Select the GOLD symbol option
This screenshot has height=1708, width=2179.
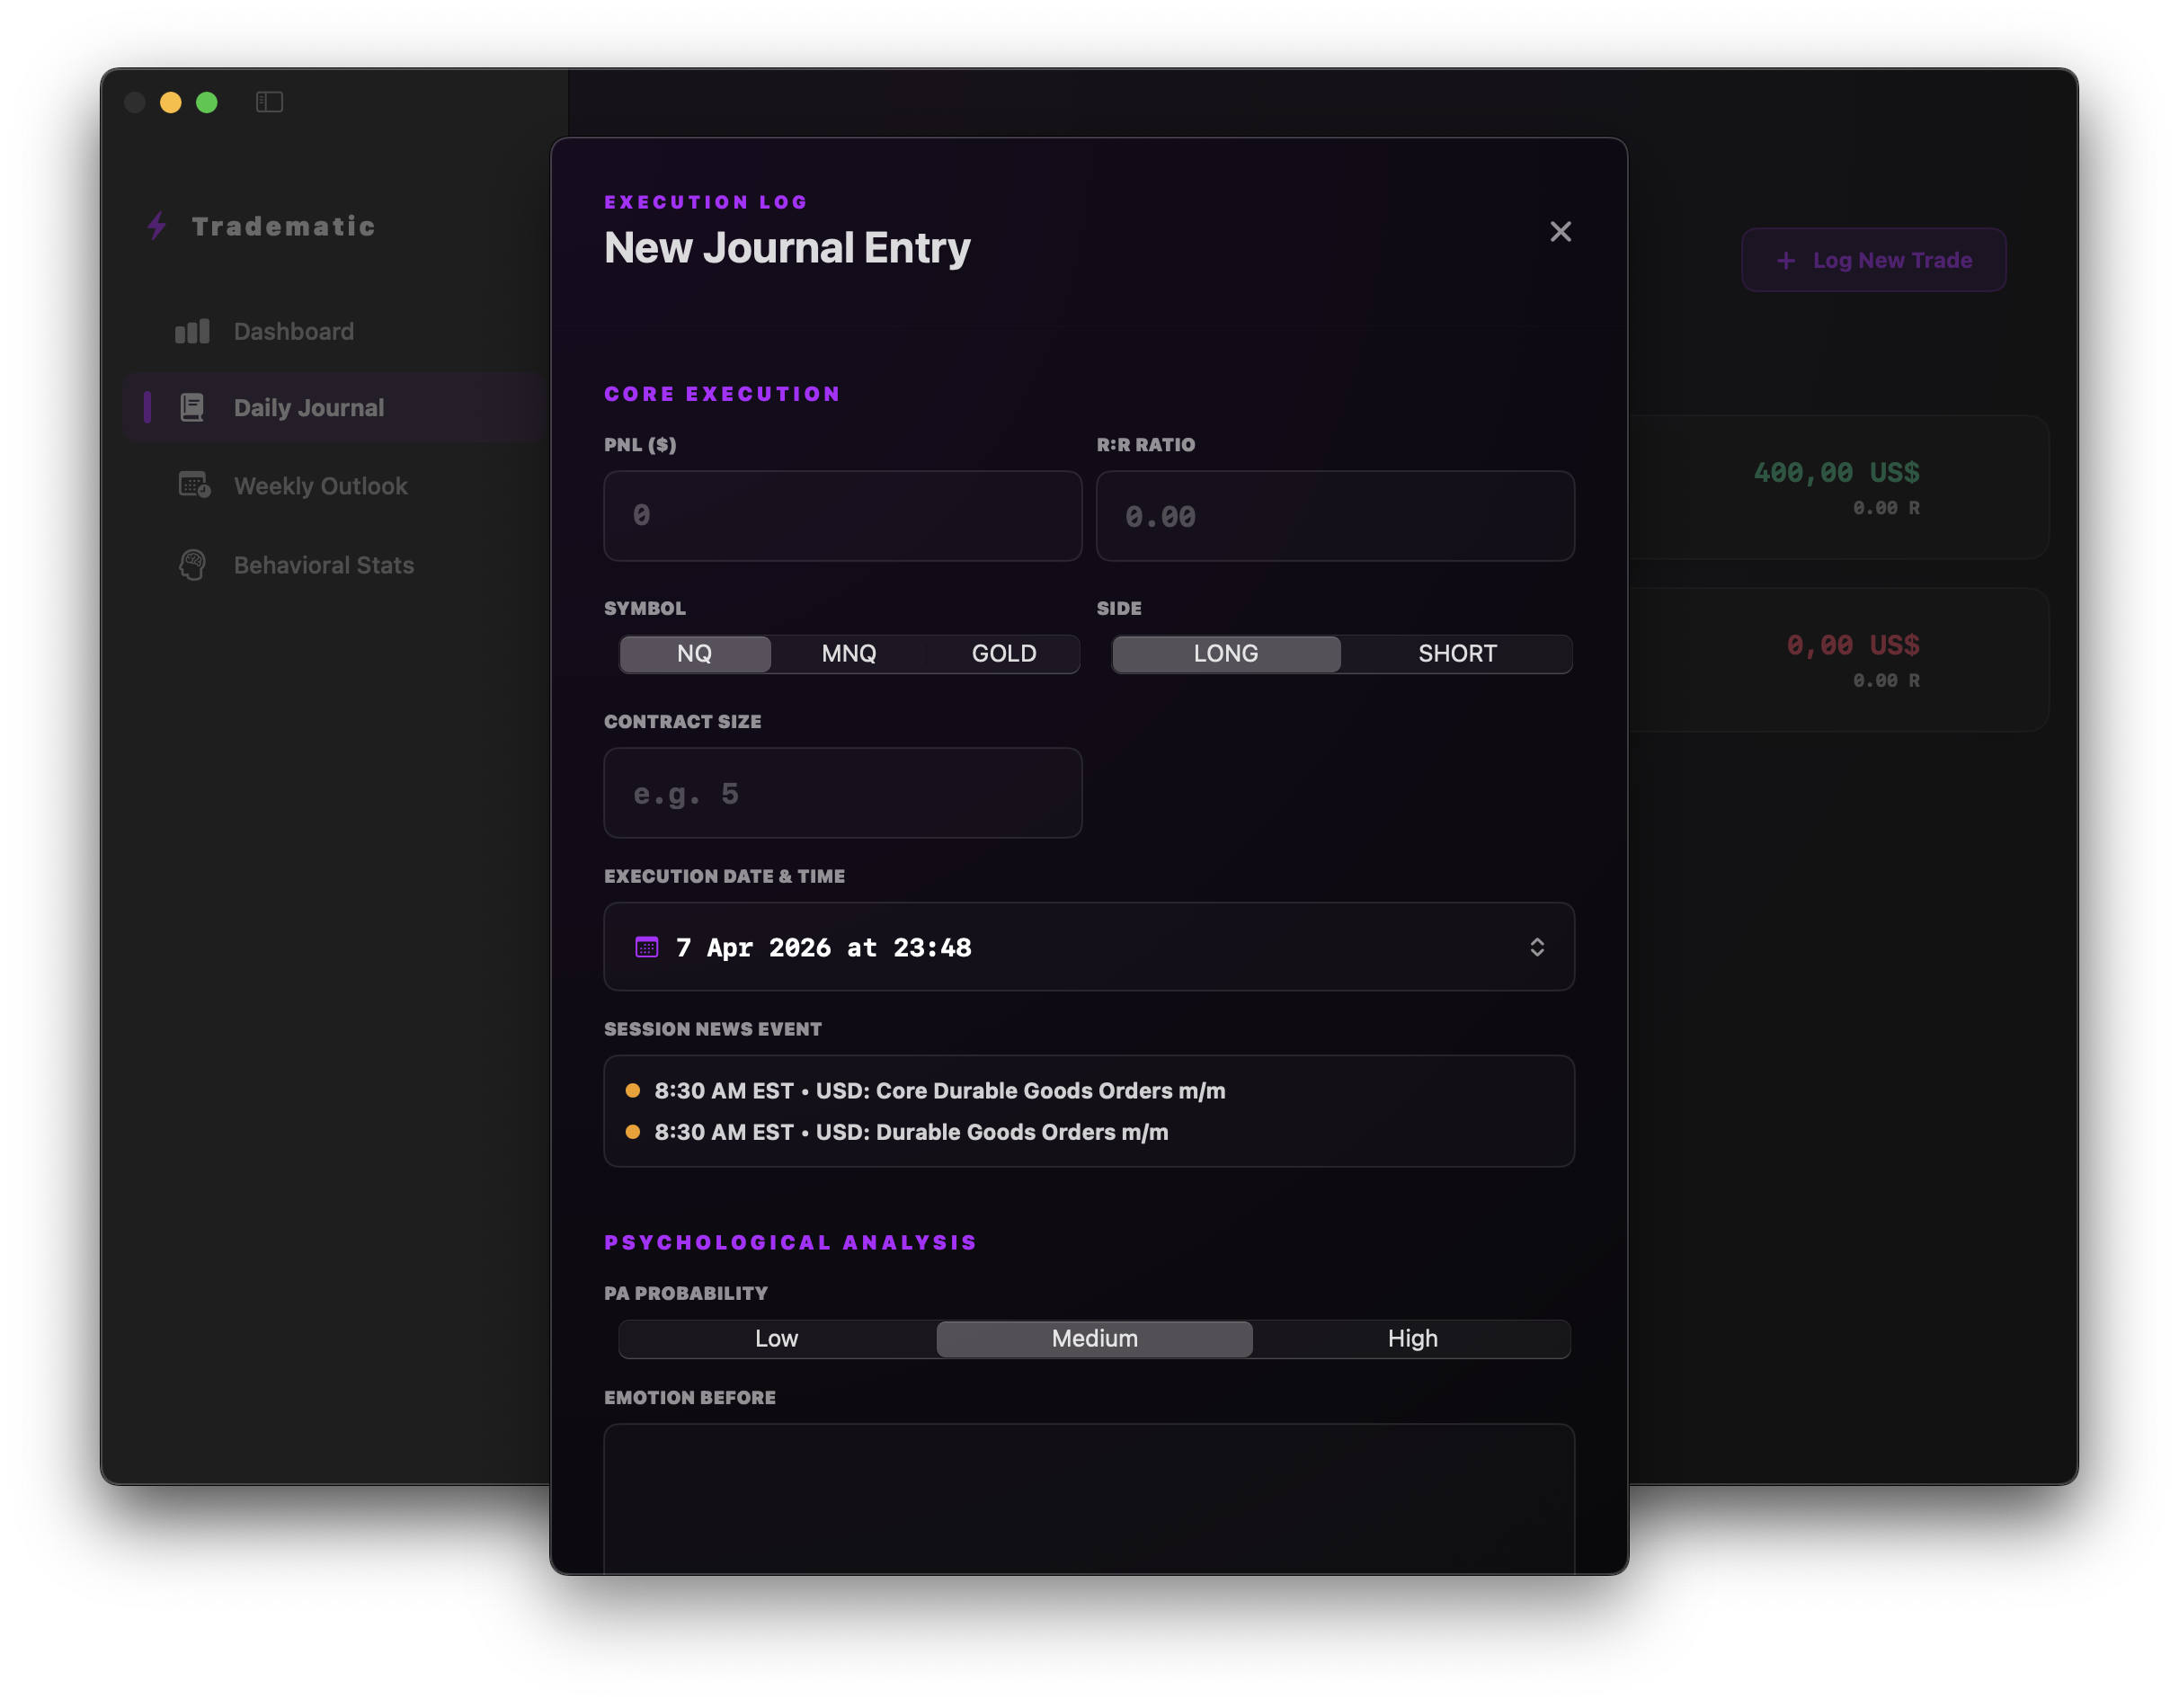tap(1003, 654)
